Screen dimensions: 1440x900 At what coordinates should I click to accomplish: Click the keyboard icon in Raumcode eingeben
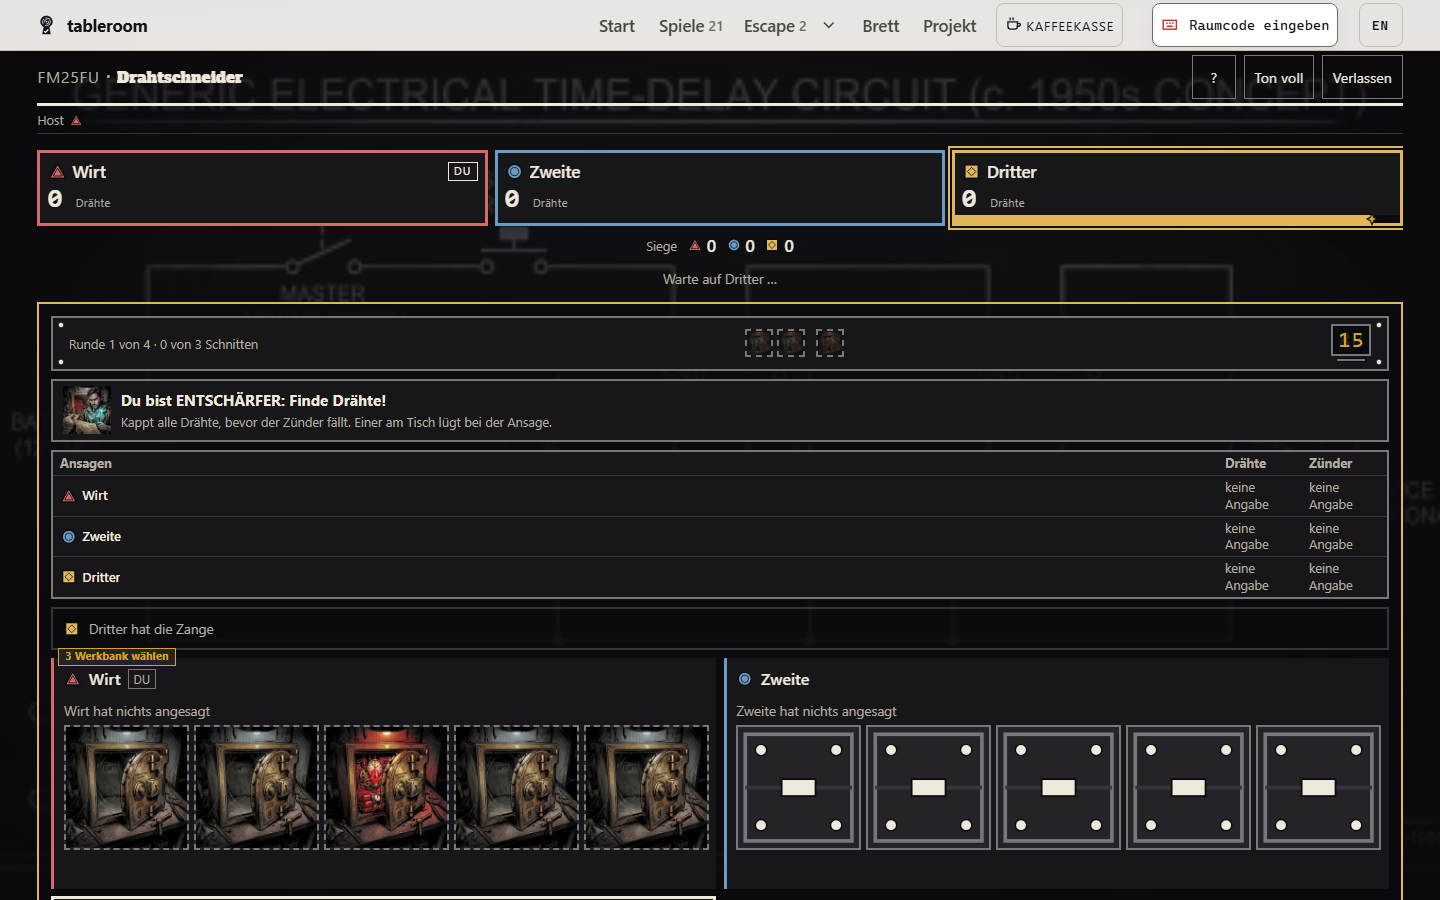pyautogui.click(x=1169, y=25)
